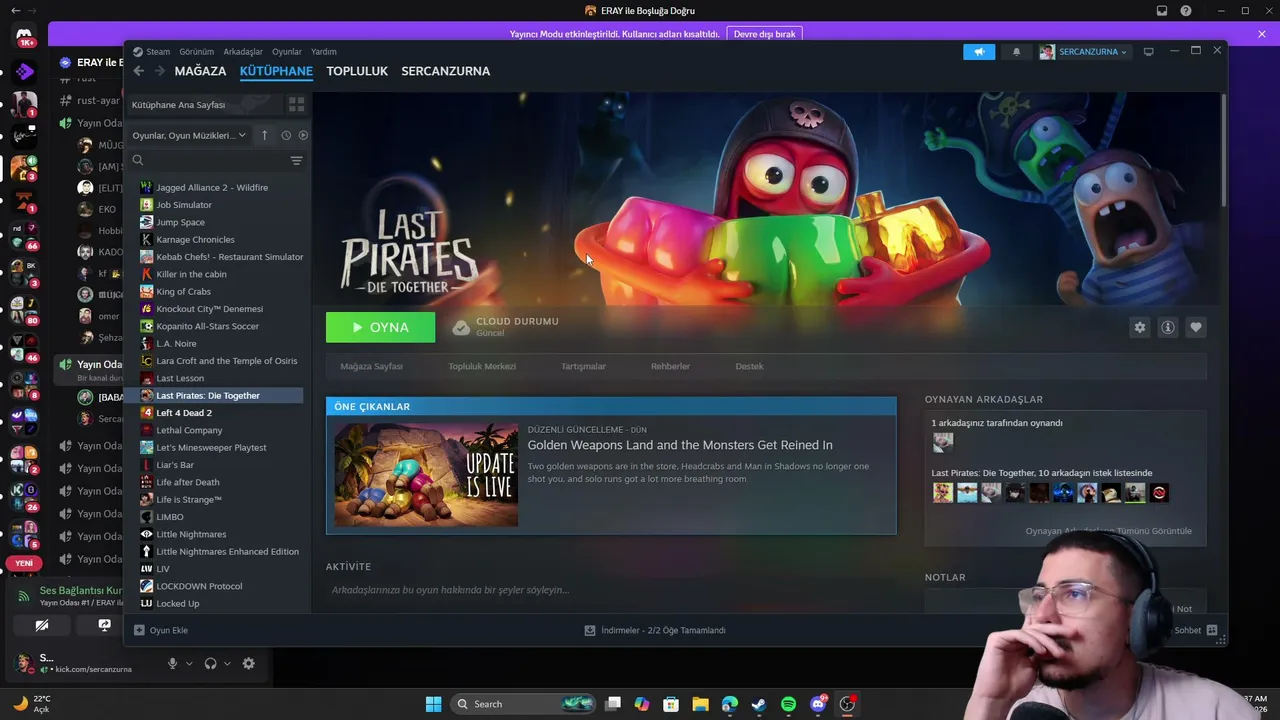Select Lethal Company in library list
Viewport: 1280px width, 720px height.
(189, 430)
